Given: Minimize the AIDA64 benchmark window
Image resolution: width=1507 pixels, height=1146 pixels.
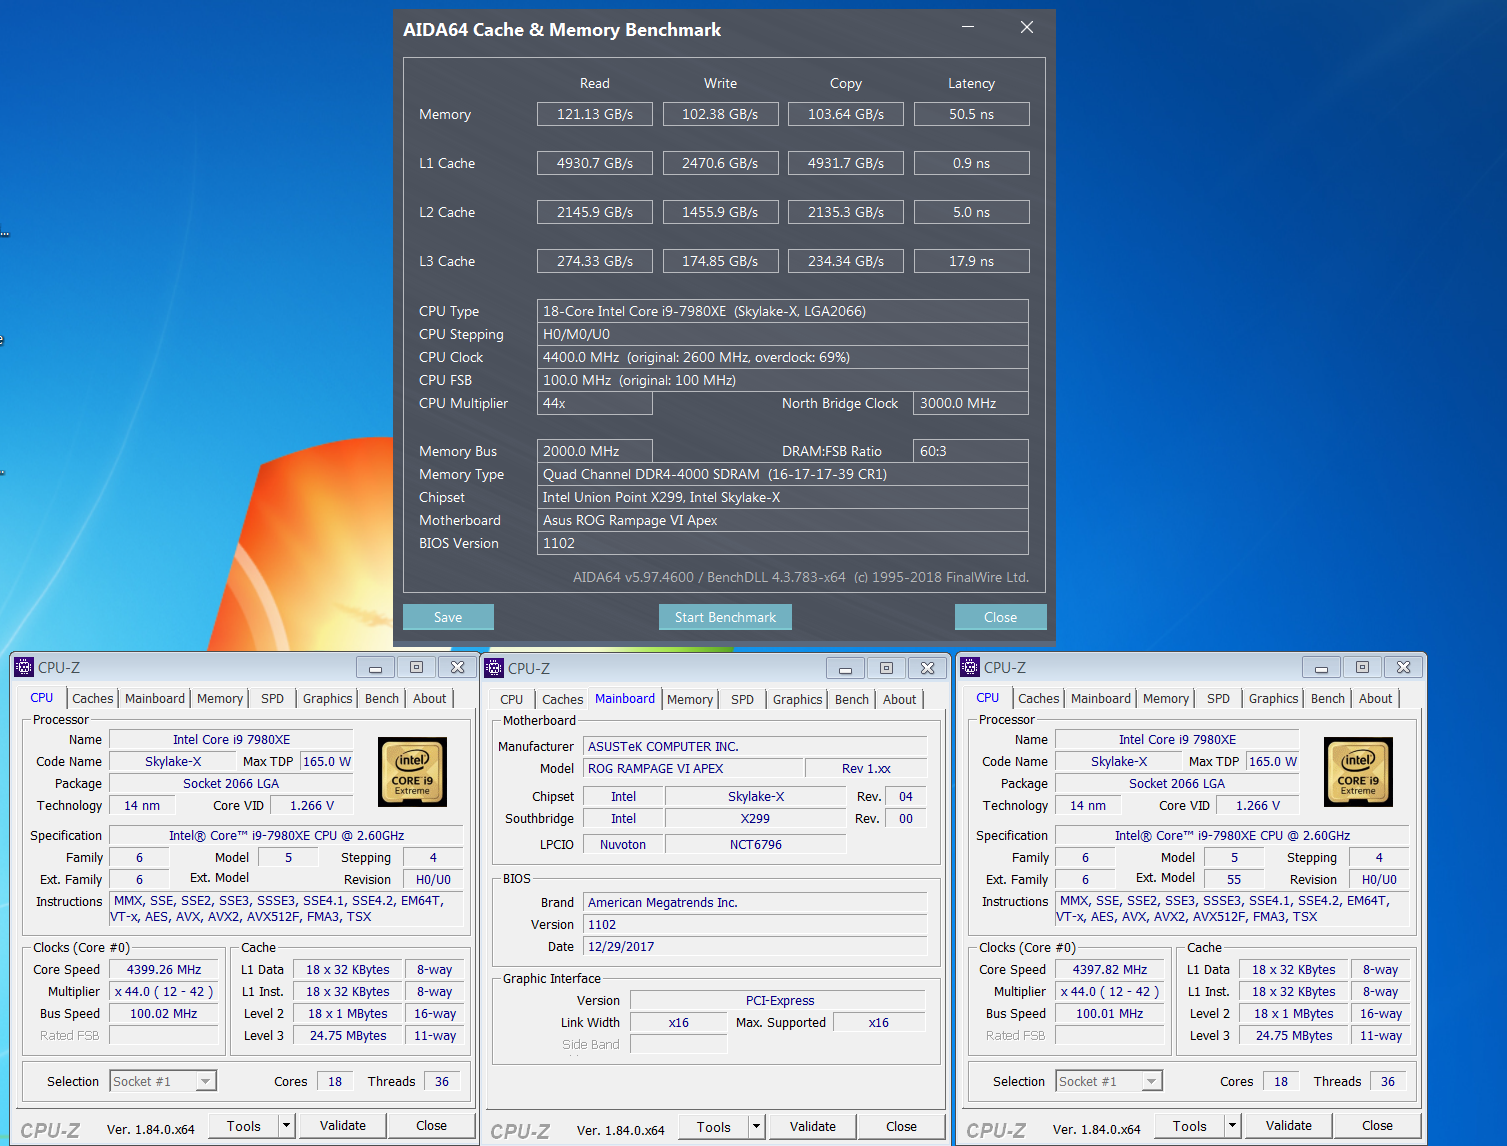Looking at the screenshot, I should click(968, 28).
